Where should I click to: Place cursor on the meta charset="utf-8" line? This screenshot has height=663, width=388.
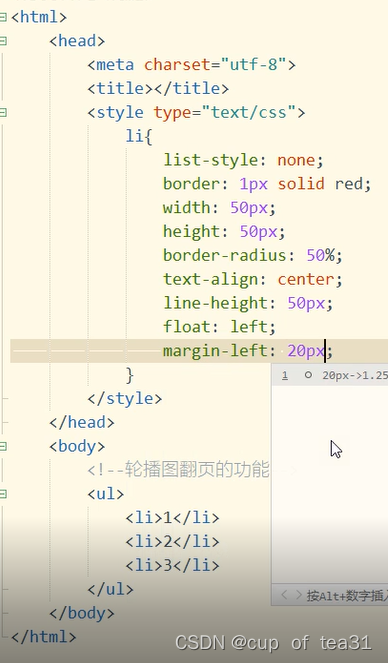click(x=191, y=65)
